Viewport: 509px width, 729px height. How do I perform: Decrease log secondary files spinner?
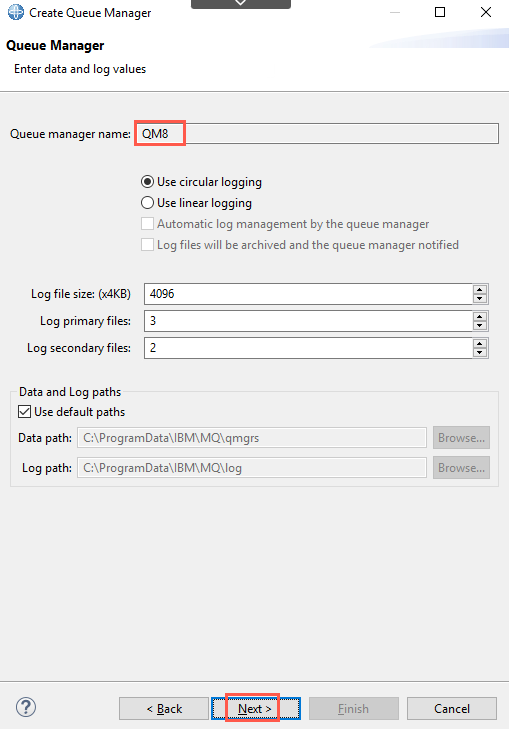pyautogui.click(x=480, y=353)
